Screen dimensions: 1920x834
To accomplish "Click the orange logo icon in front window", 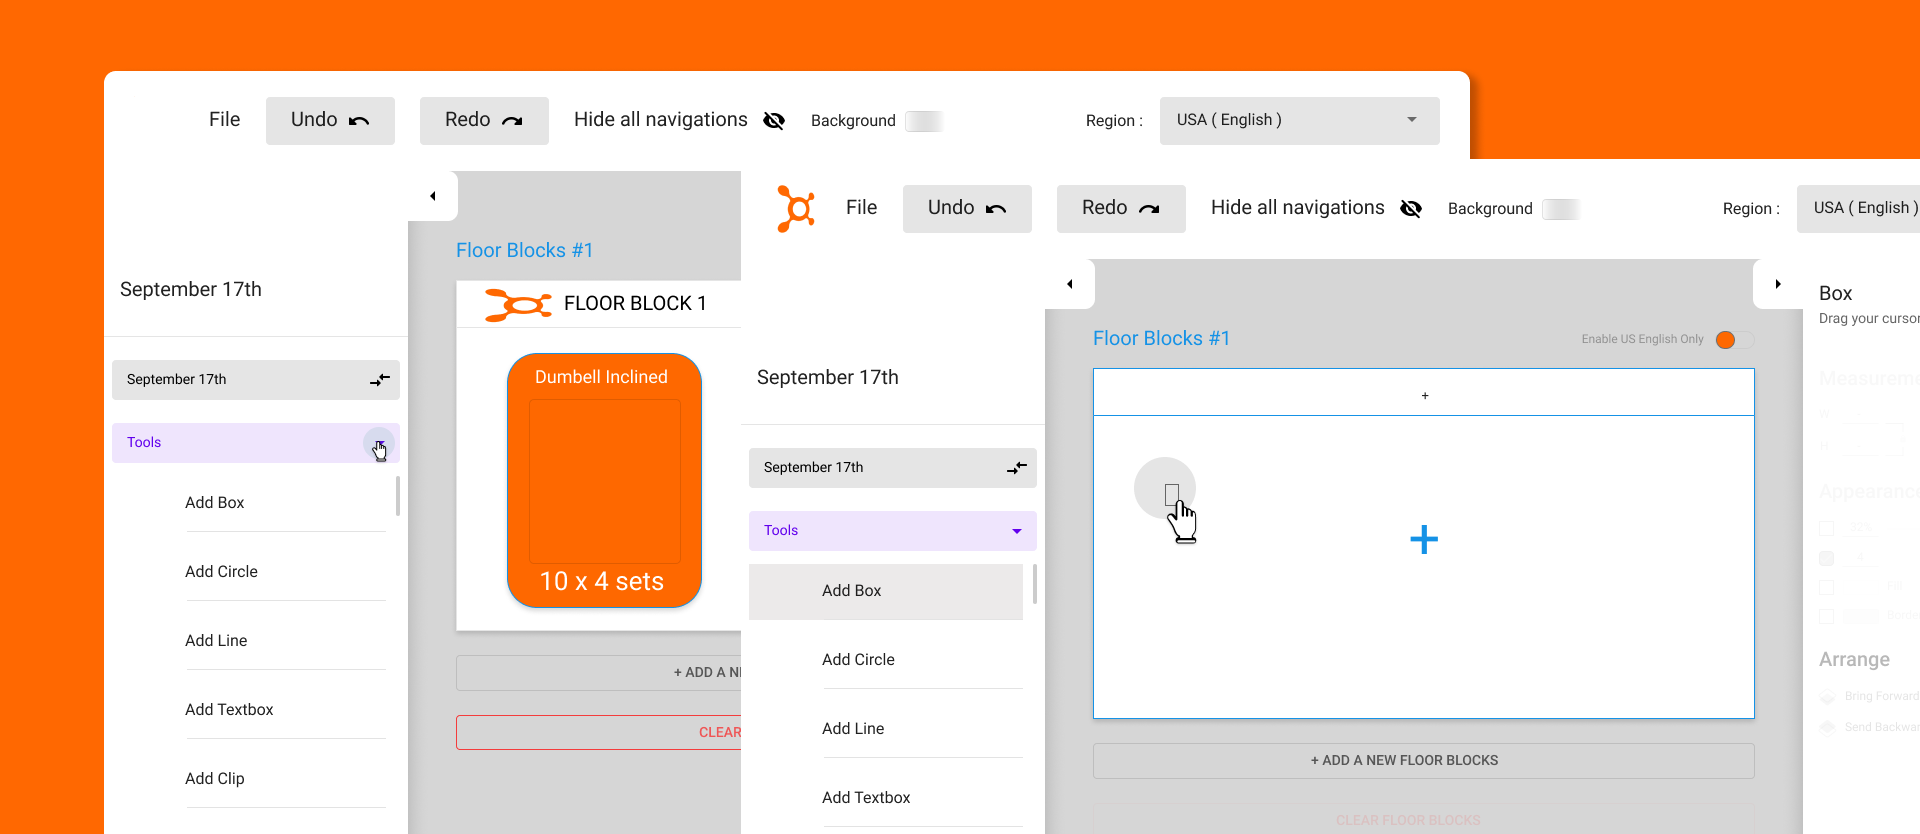I will click(x=796, y=208).
